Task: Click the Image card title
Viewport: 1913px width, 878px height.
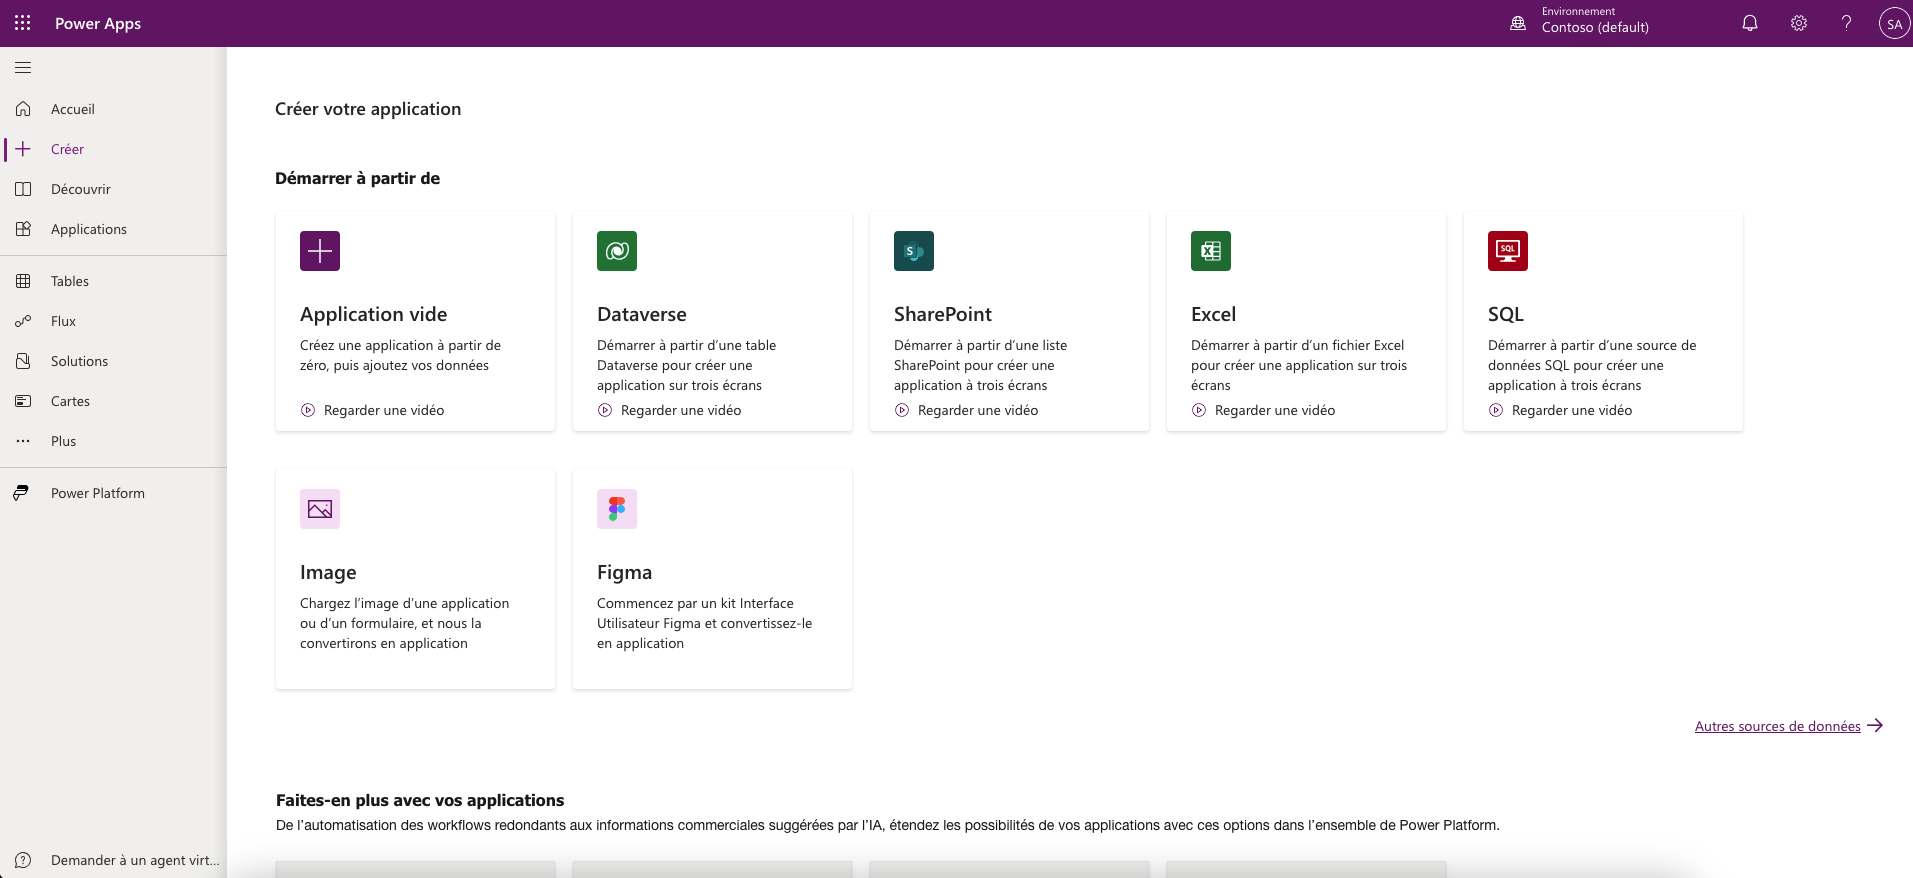Action: [328, 572]
